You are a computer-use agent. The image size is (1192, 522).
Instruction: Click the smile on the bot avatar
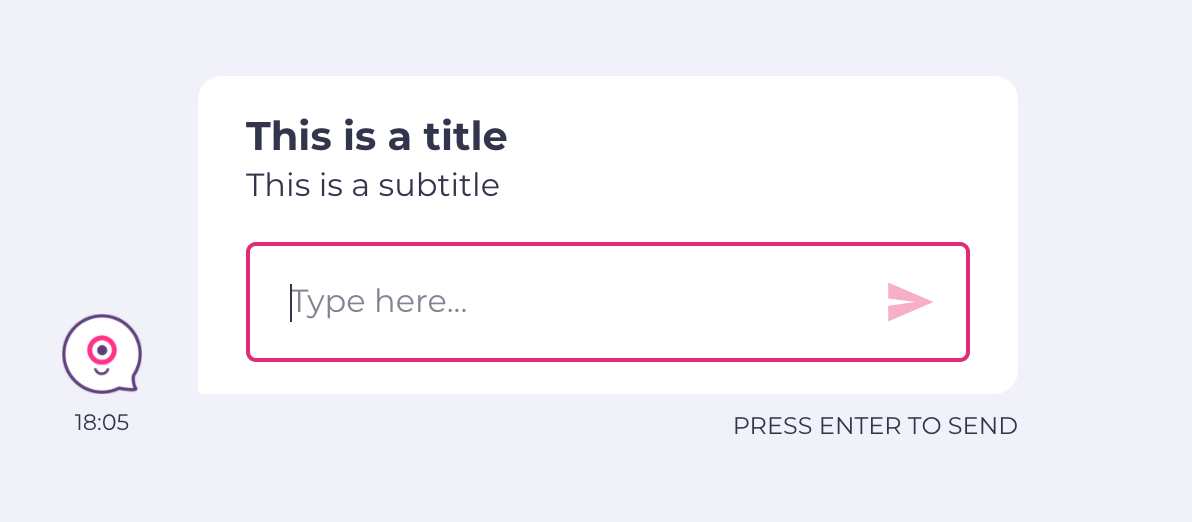102,372
